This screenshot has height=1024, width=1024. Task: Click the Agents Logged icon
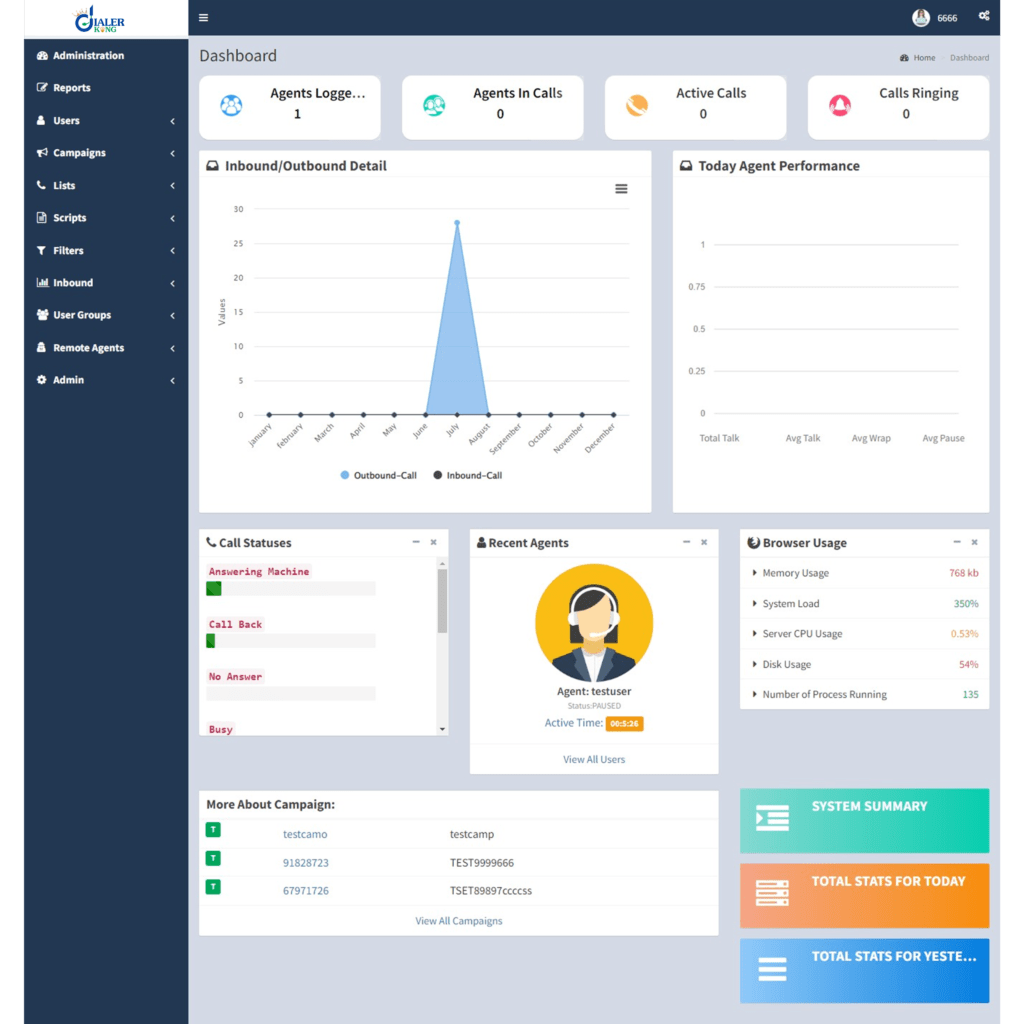click(x=231, y=105)
